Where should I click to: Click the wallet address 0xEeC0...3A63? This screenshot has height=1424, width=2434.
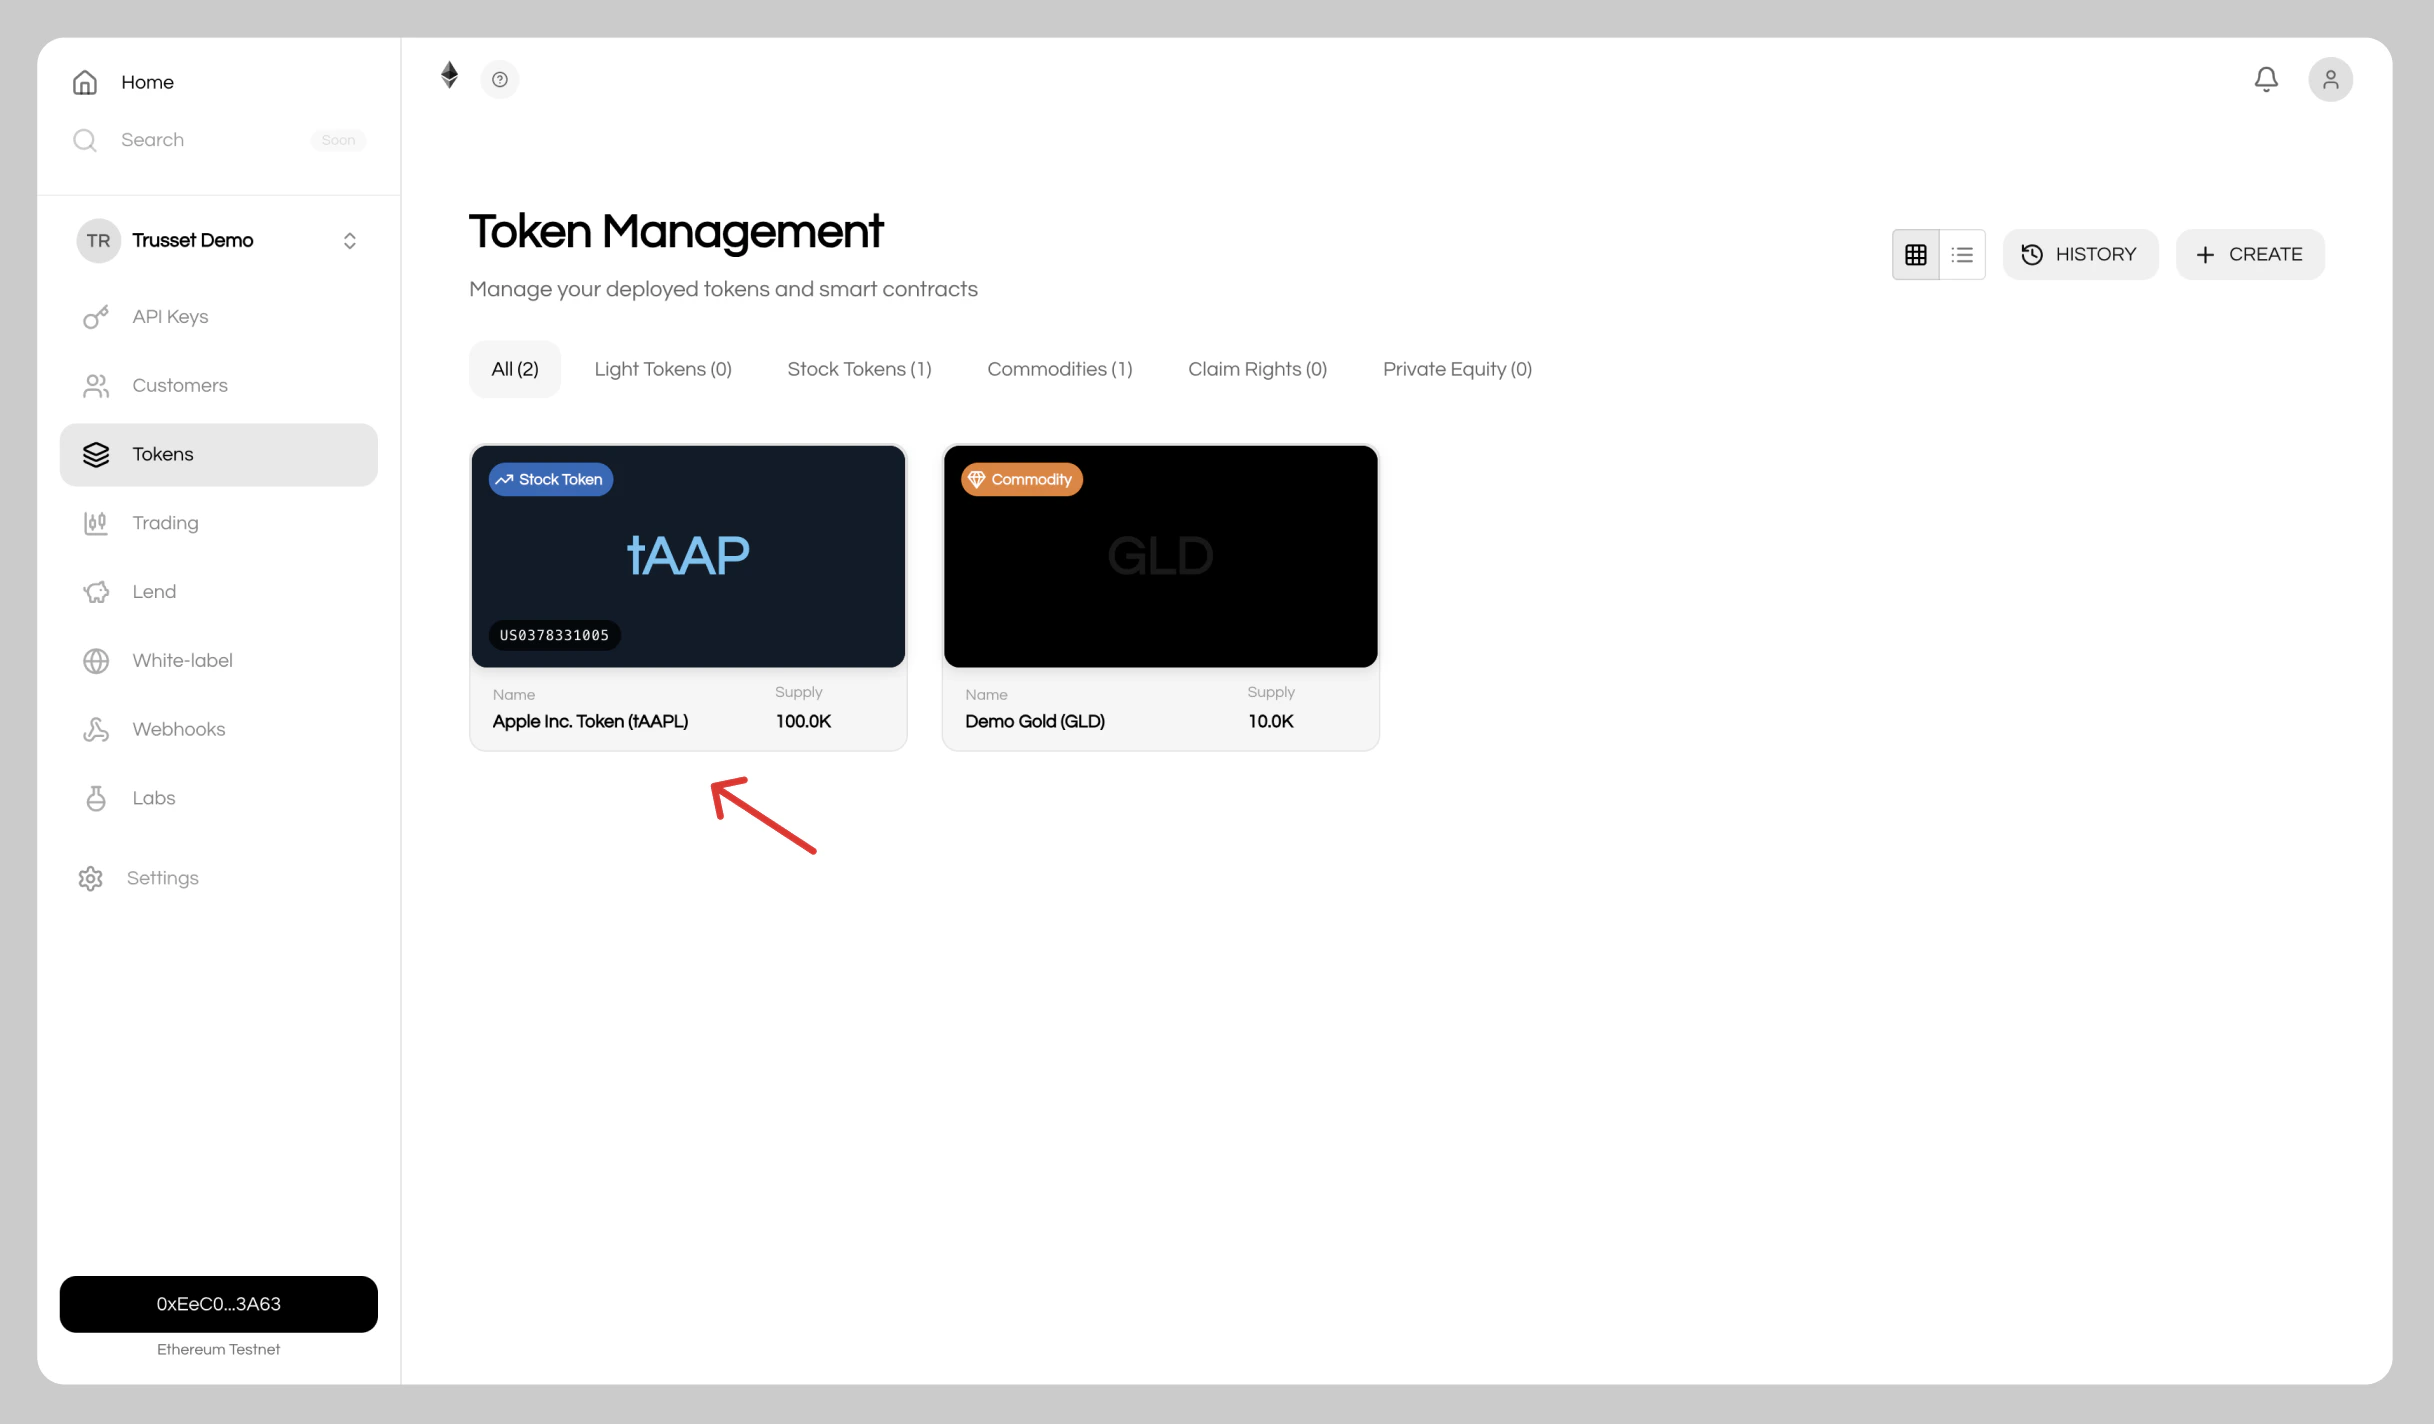(x=218, y=1303)
